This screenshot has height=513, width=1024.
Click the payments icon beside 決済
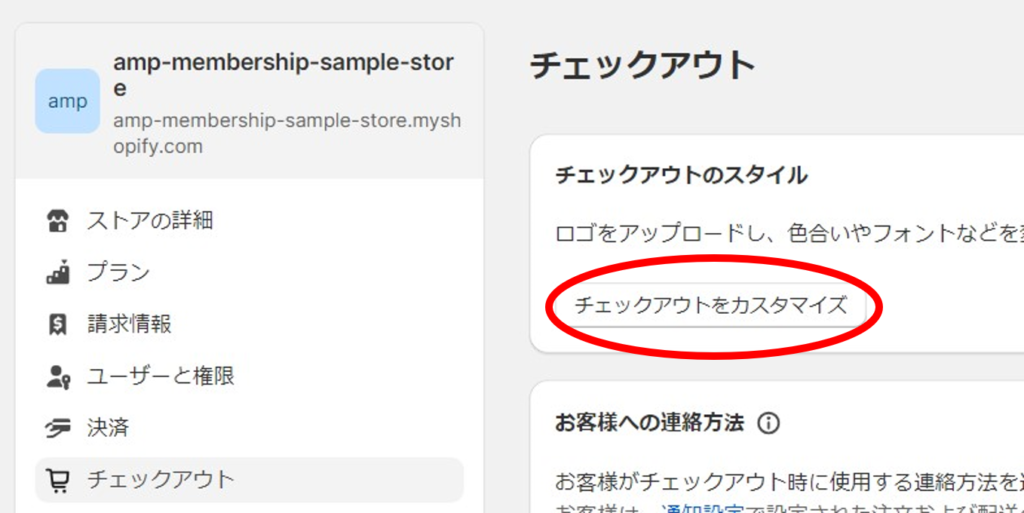(x=58, y=429)
